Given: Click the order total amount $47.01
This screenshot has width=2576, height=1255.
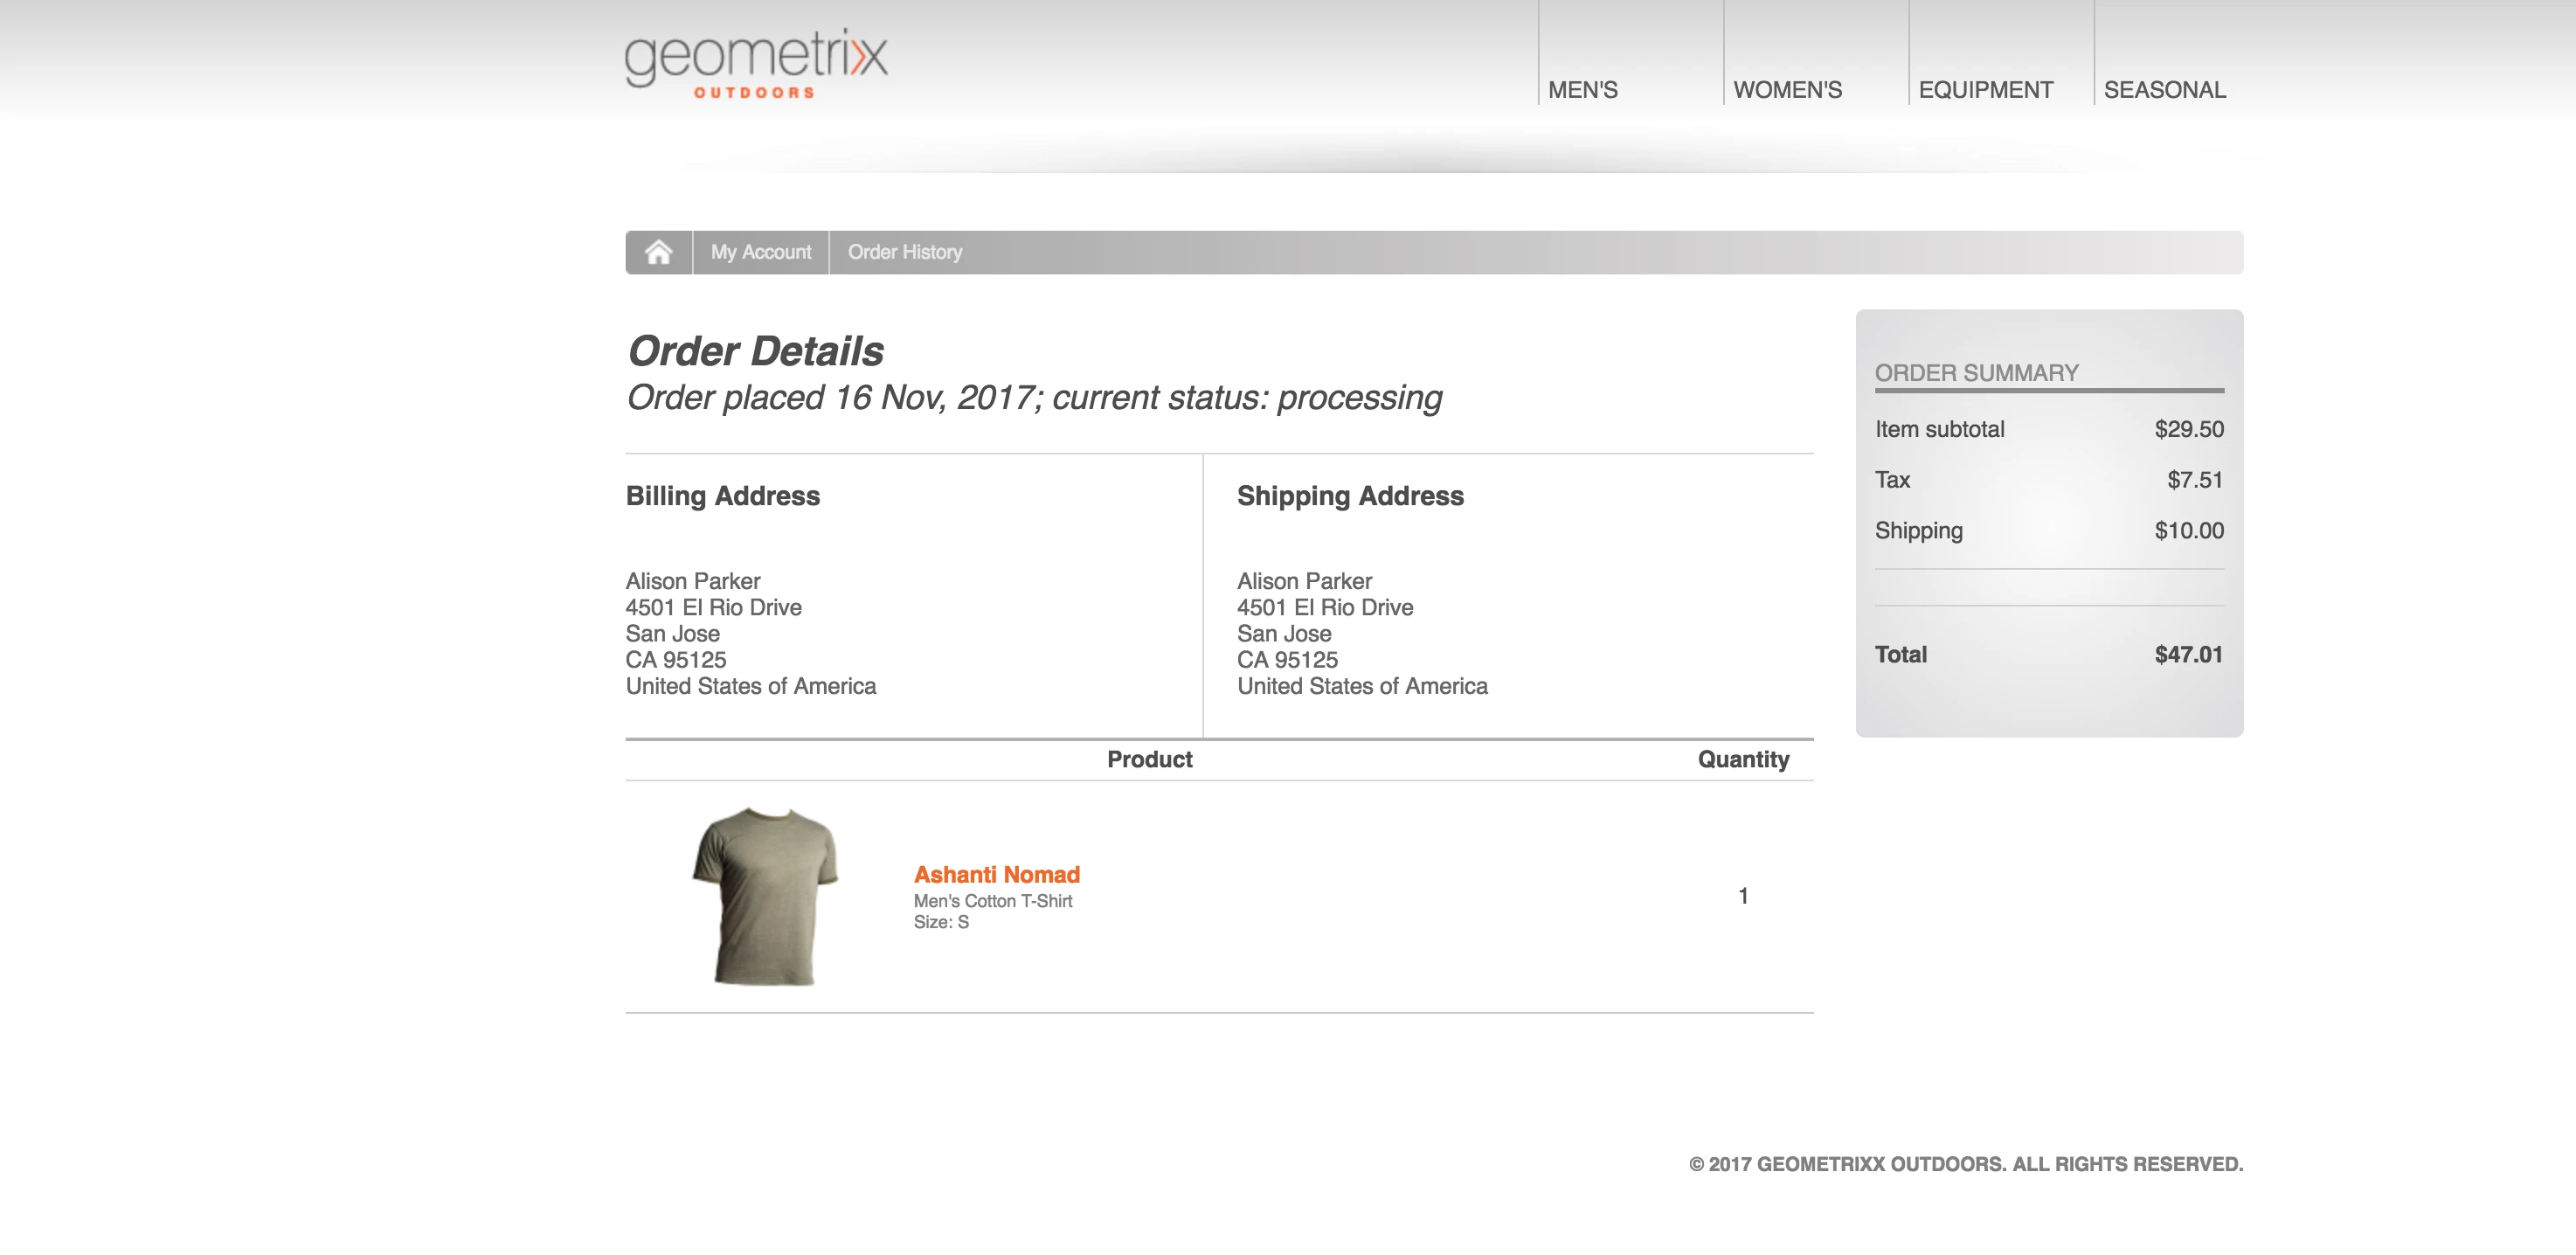Looking at the screenshot, I should point(2187,654).
